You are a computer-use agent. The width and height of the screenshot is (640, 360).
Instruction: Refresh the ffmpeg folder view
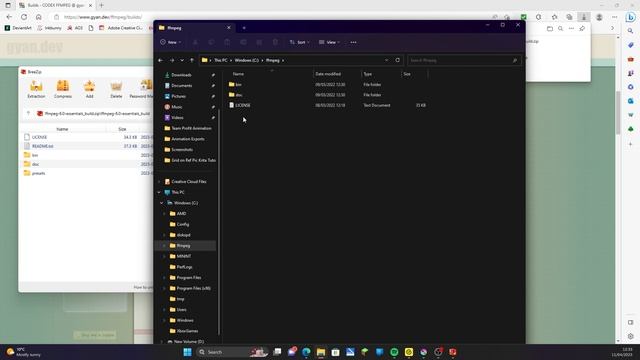pos(398,60)
